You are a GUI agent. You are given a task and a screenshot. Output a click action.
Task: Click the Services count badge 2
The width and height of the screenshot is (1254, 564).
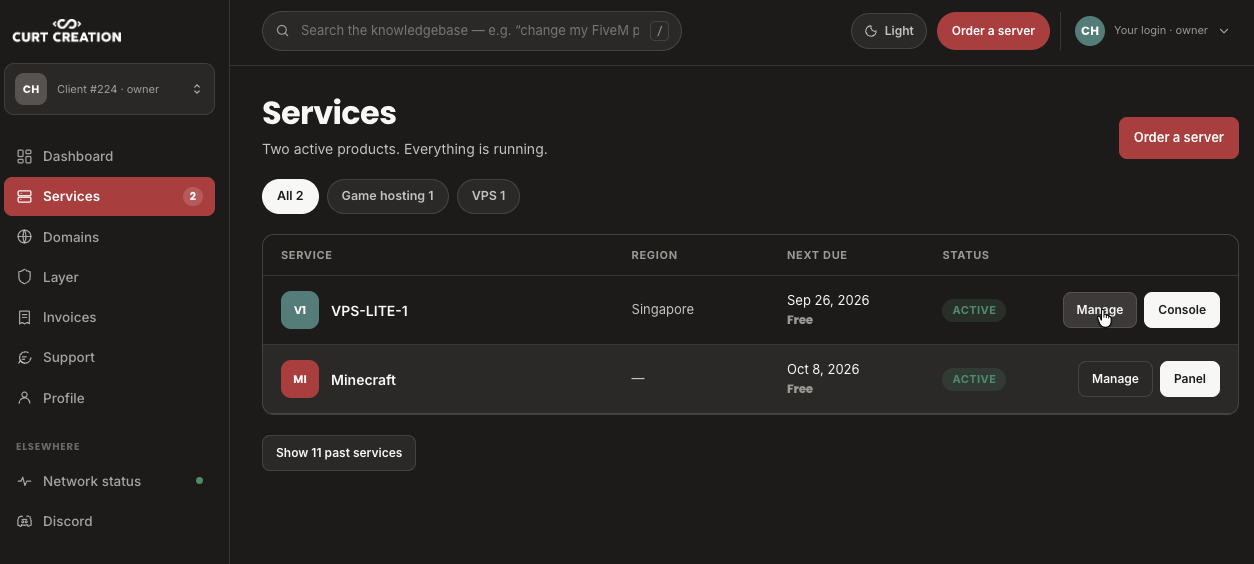(x=193, y=196)
